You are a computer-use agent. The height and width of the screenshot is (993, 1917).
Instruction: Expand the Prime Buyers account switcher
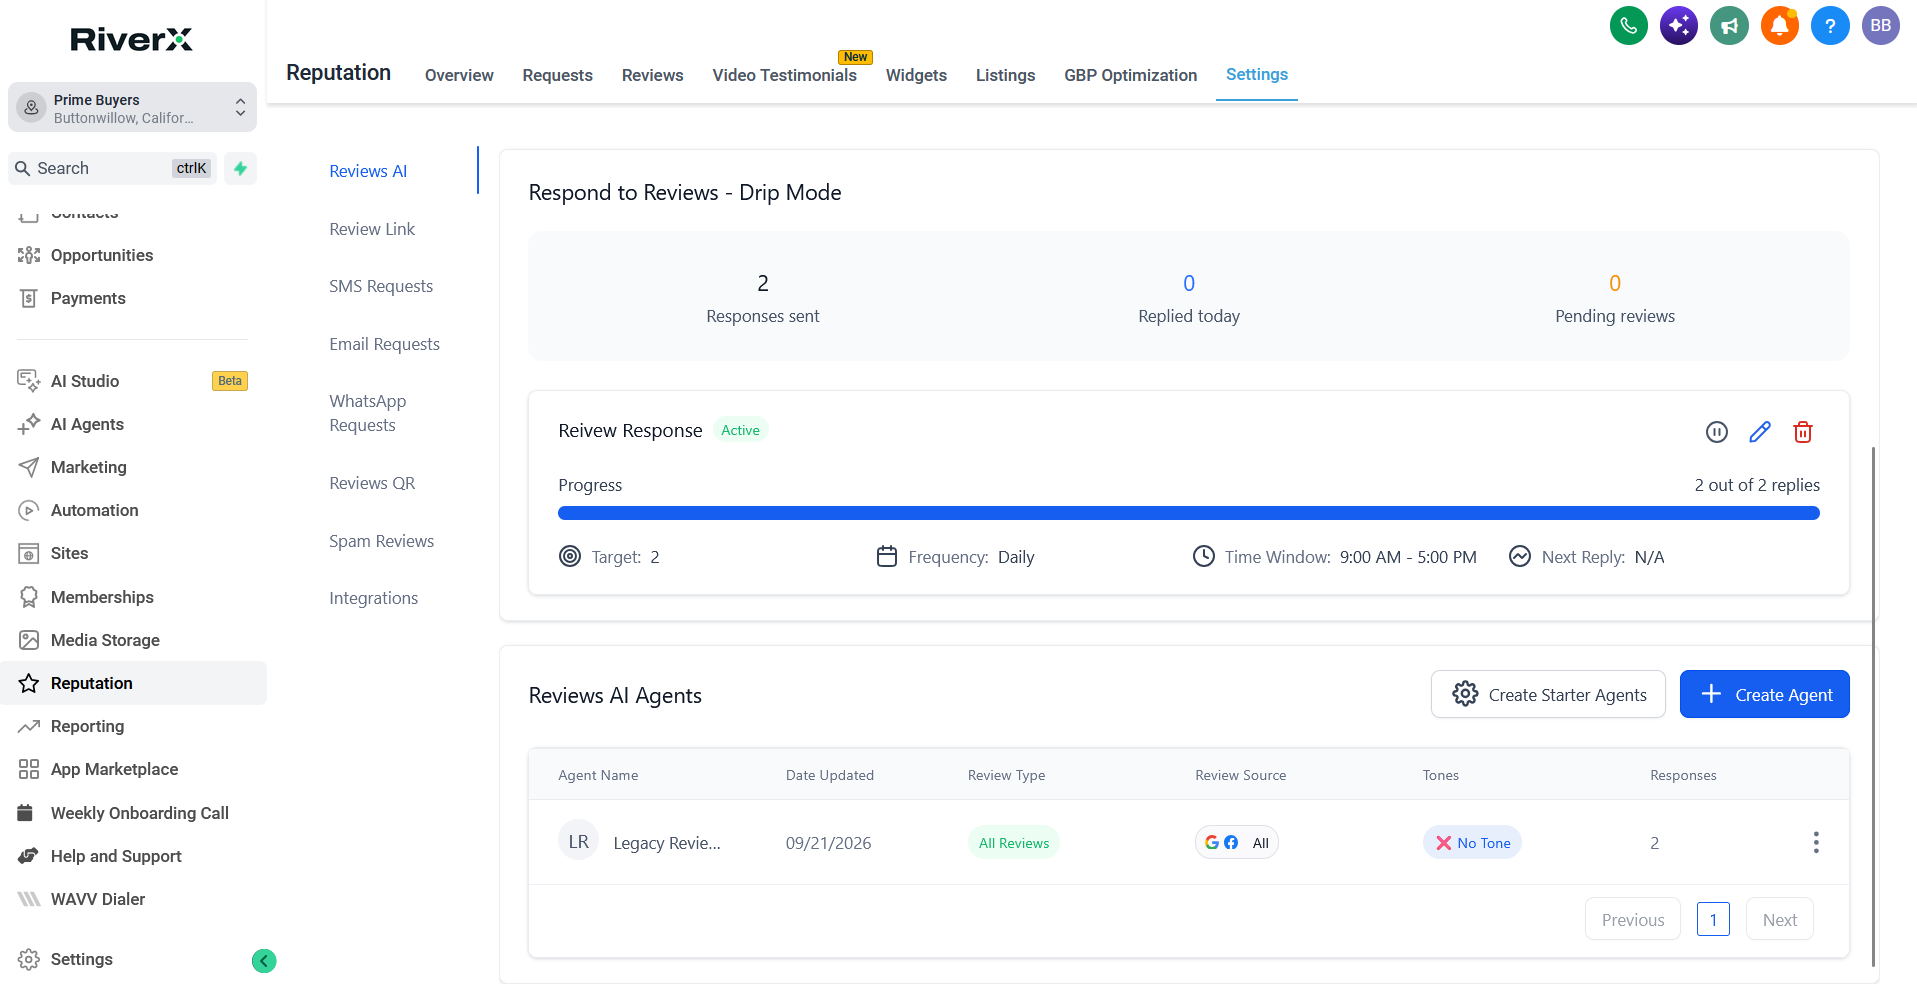click(x=132, y=107)
